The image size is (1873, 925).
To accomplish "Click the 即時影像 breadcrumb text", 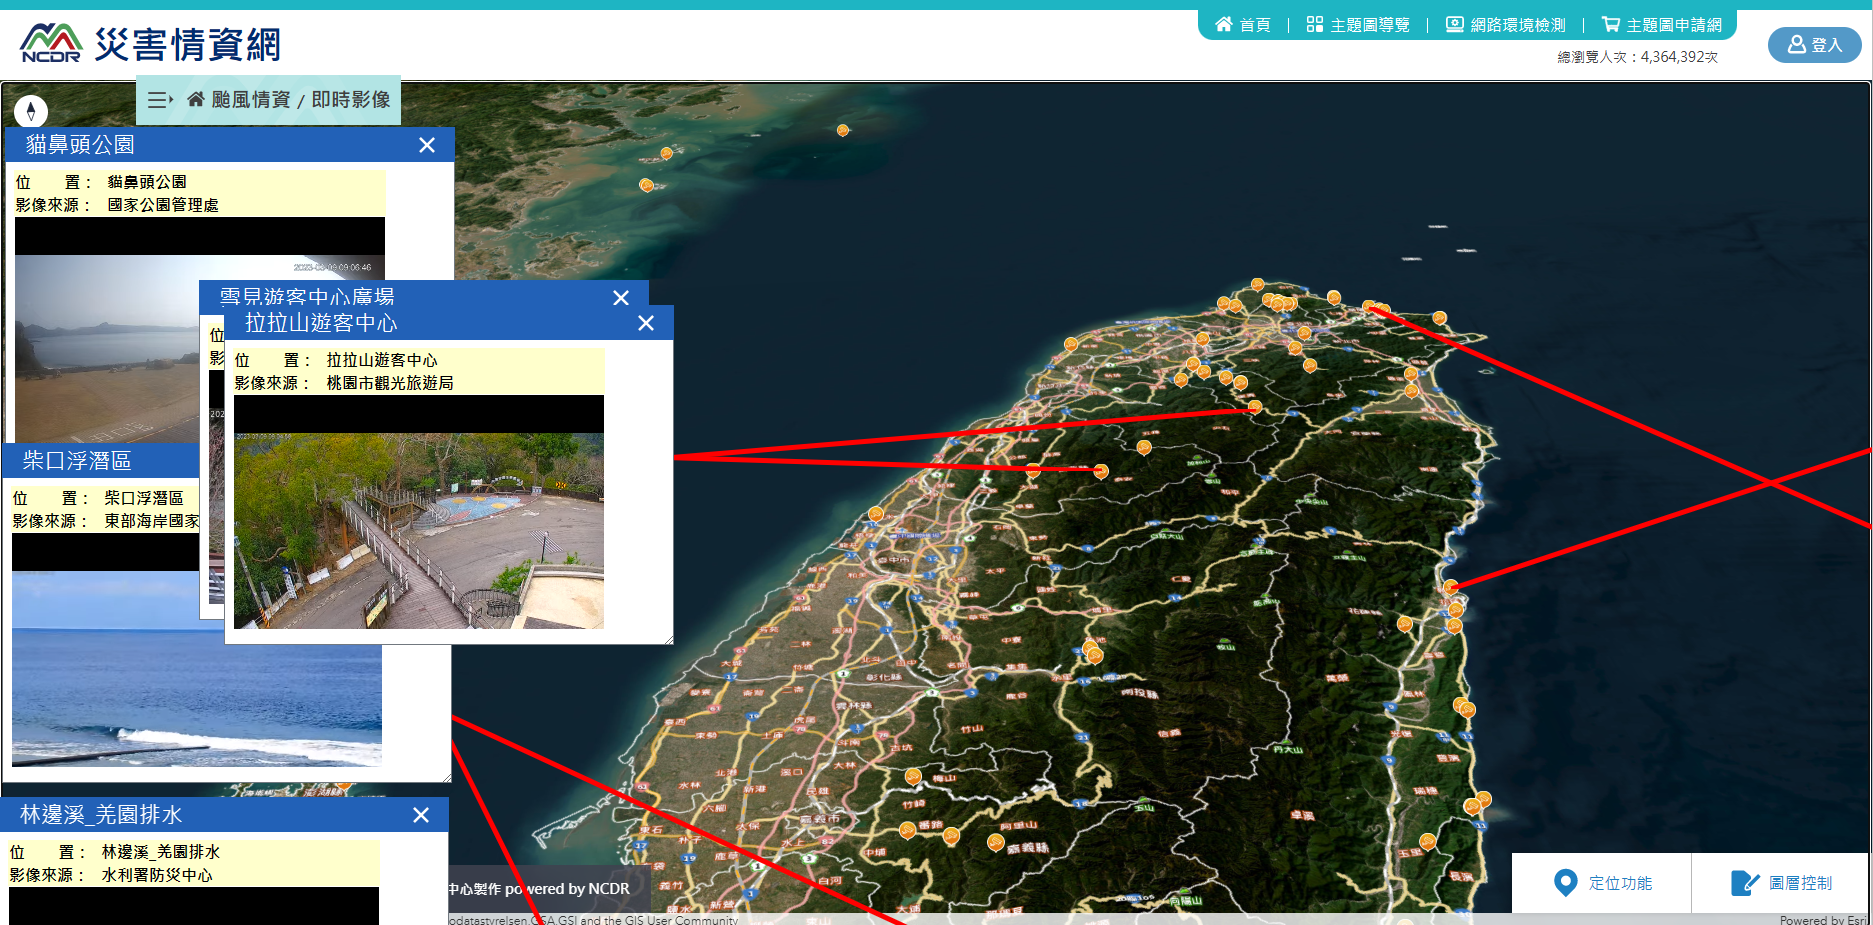I will coord(351,100).
